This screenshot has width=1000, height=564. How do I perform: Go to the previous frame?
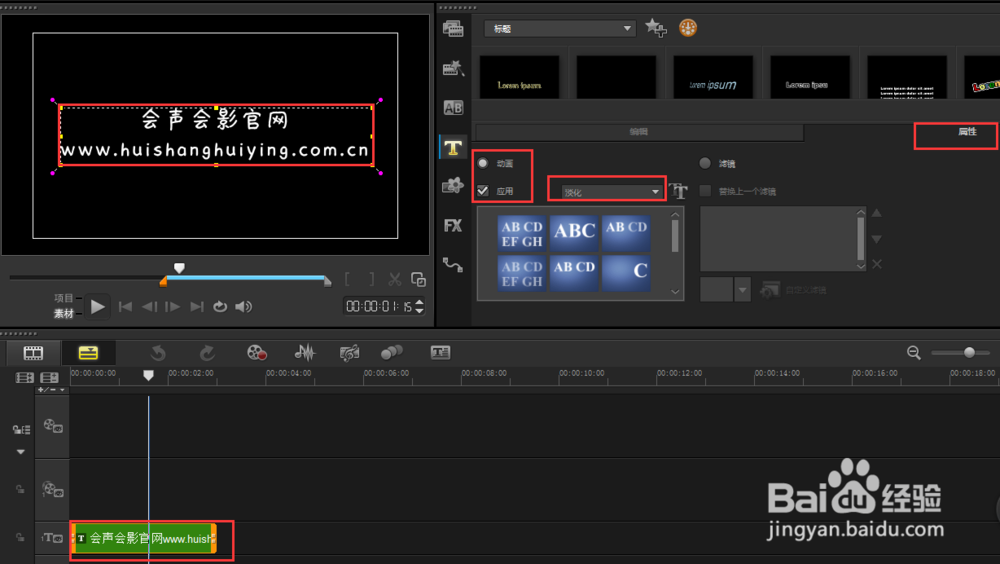point(149,307)
